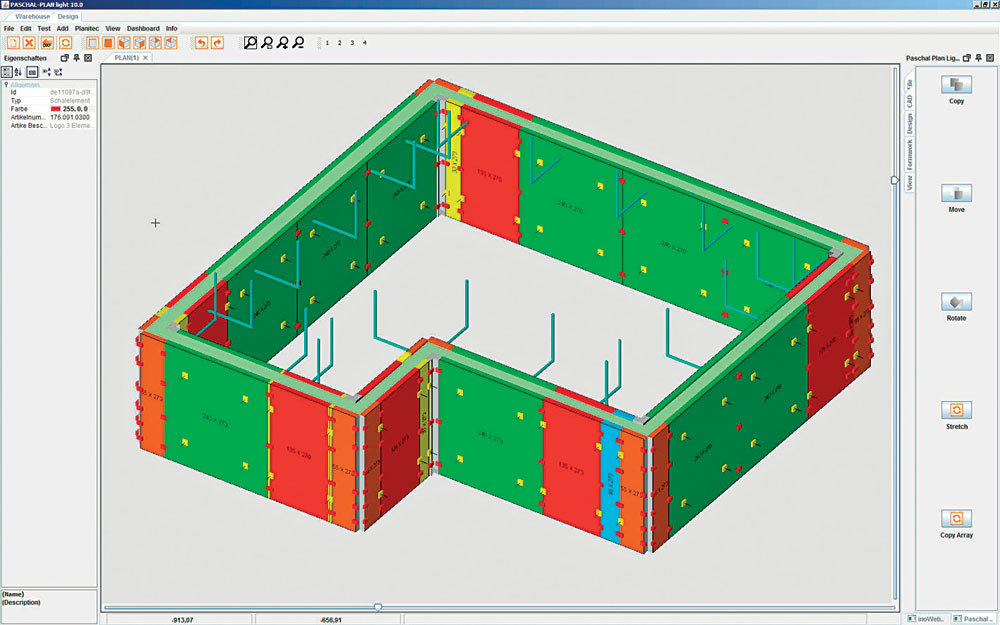Open the Dashboard menu
This screenshot has height=625, width=1000.
(x=143, y=29)
